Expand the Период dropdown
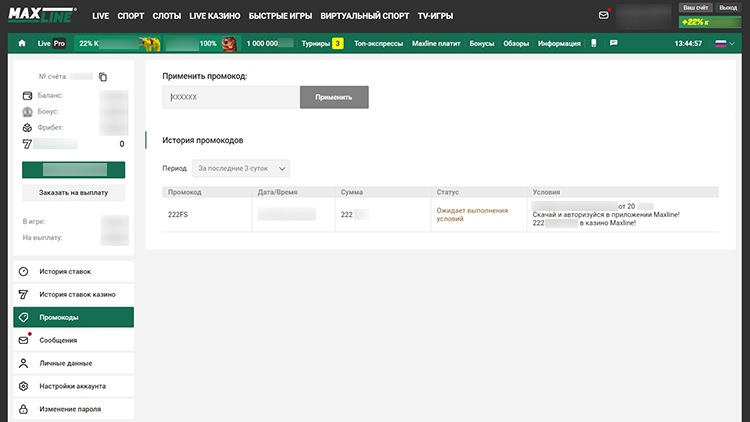This screenshot has width=750, height=422. [x=241, y=169]
